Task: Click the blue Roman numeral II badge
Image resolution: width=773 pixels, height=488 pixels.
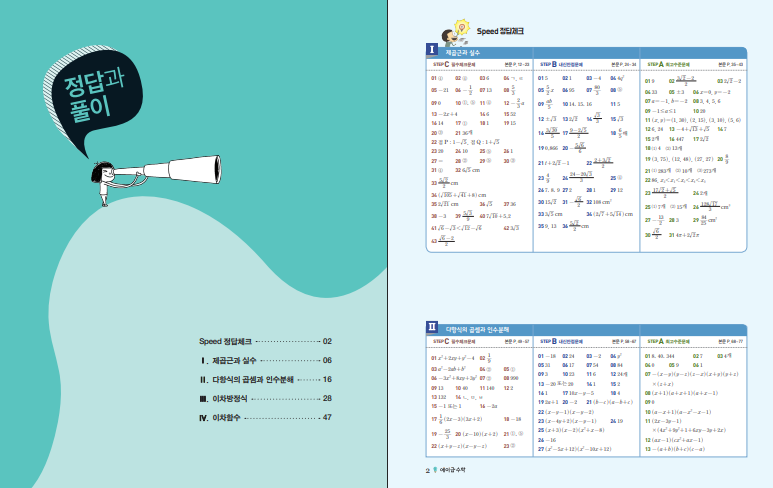Action: [431, 327]
